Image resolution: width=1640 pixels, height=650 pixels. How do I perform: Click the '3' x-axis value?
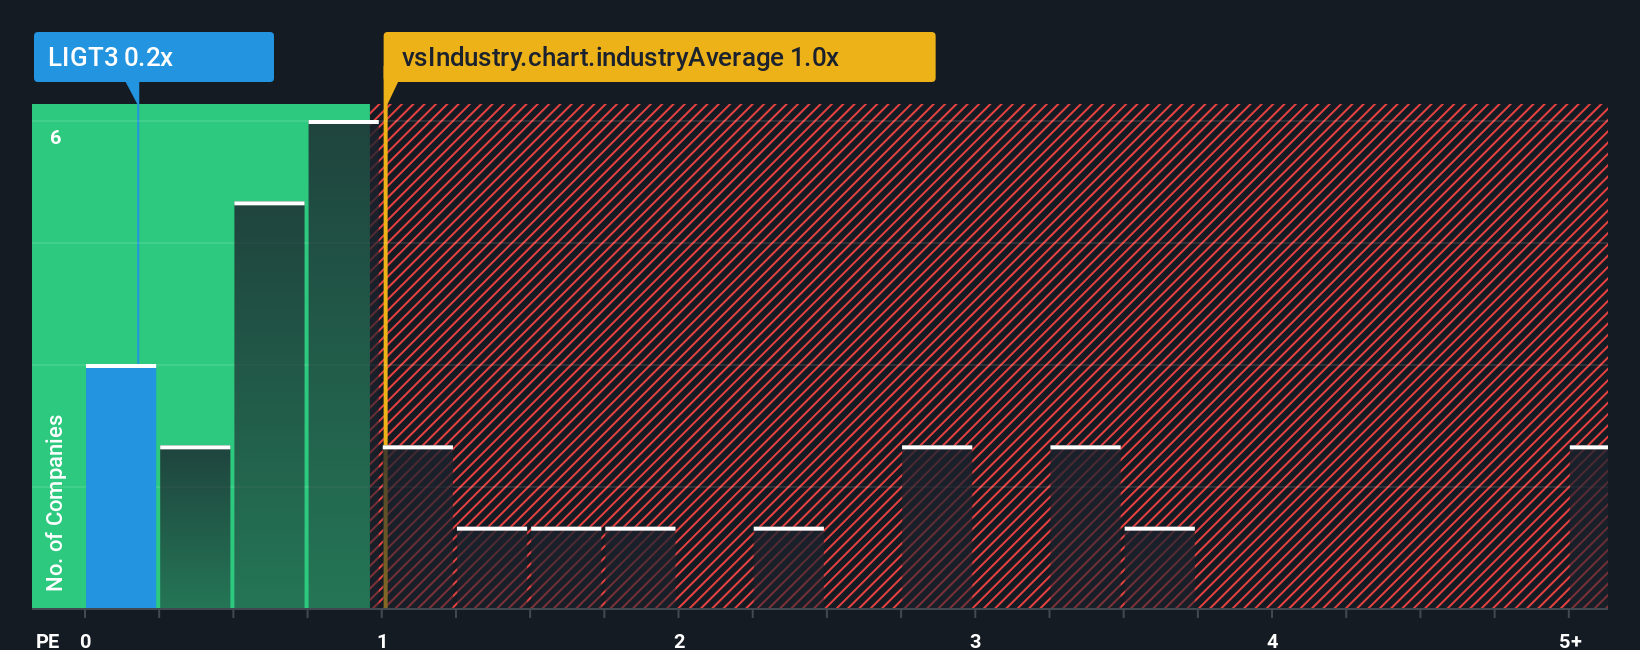click(975, 641)
